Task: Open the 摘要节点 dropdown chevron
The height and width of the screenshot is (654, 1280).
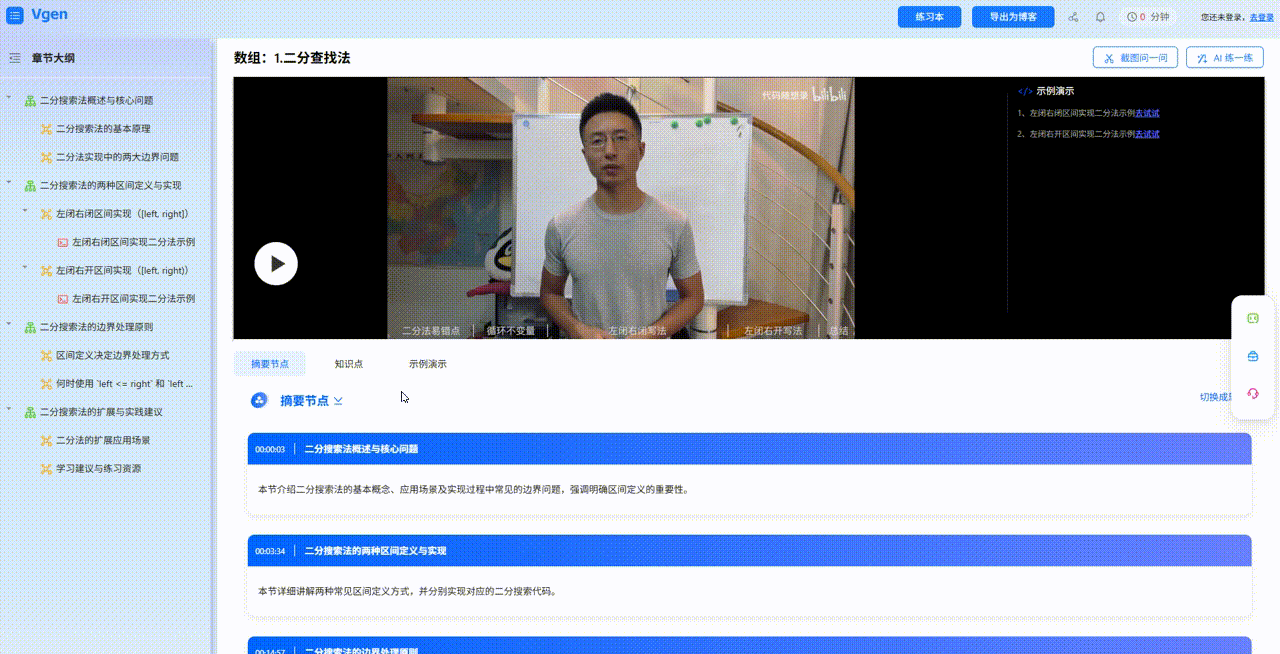Action: 338,401
